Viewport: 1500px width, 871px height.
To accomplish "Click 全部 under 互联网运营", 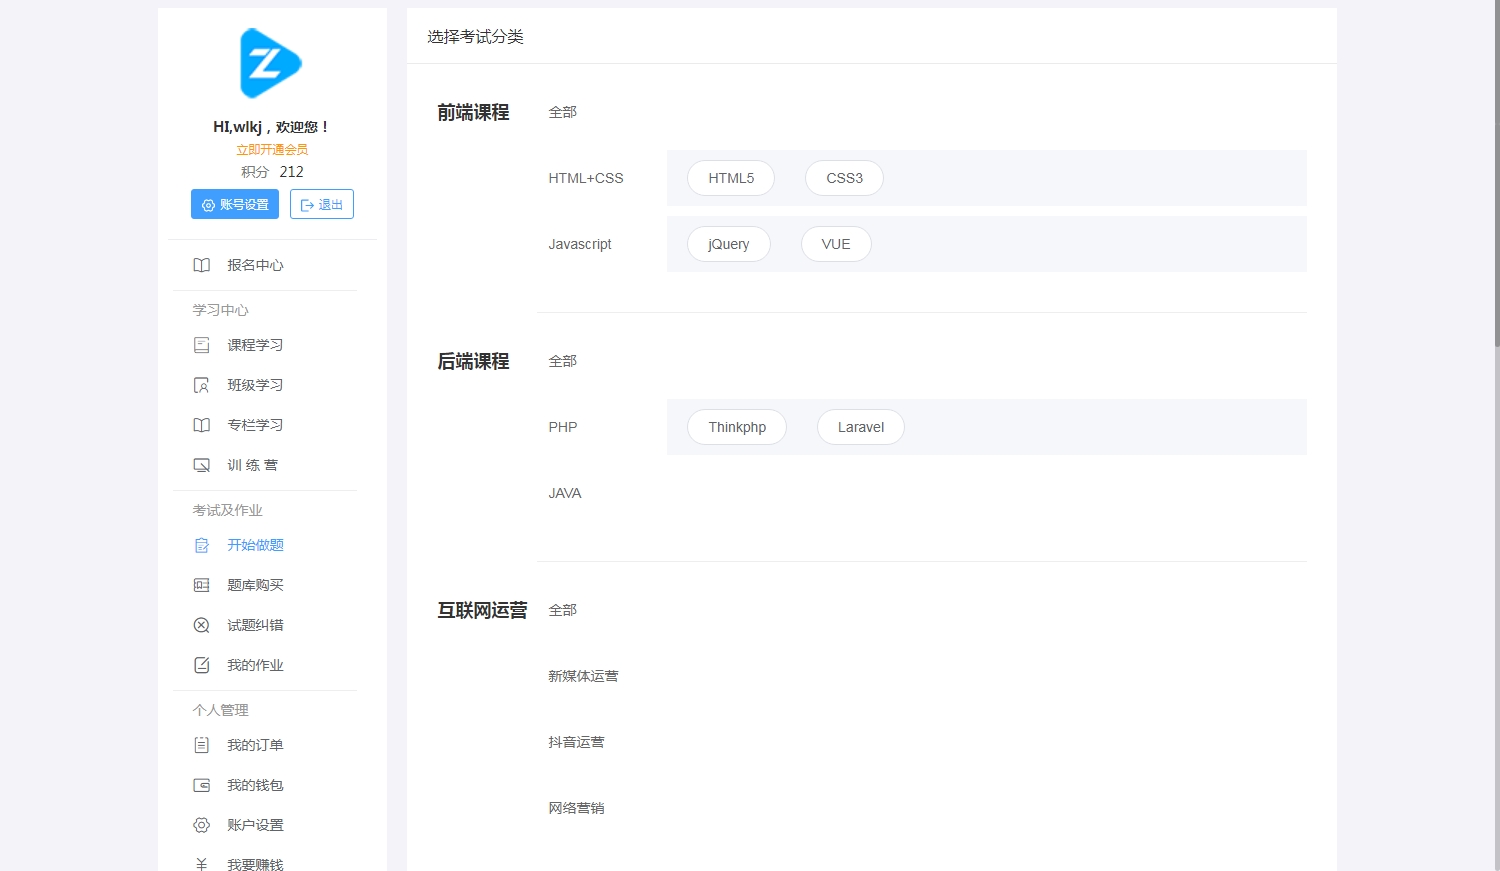I will pos(563,610).
